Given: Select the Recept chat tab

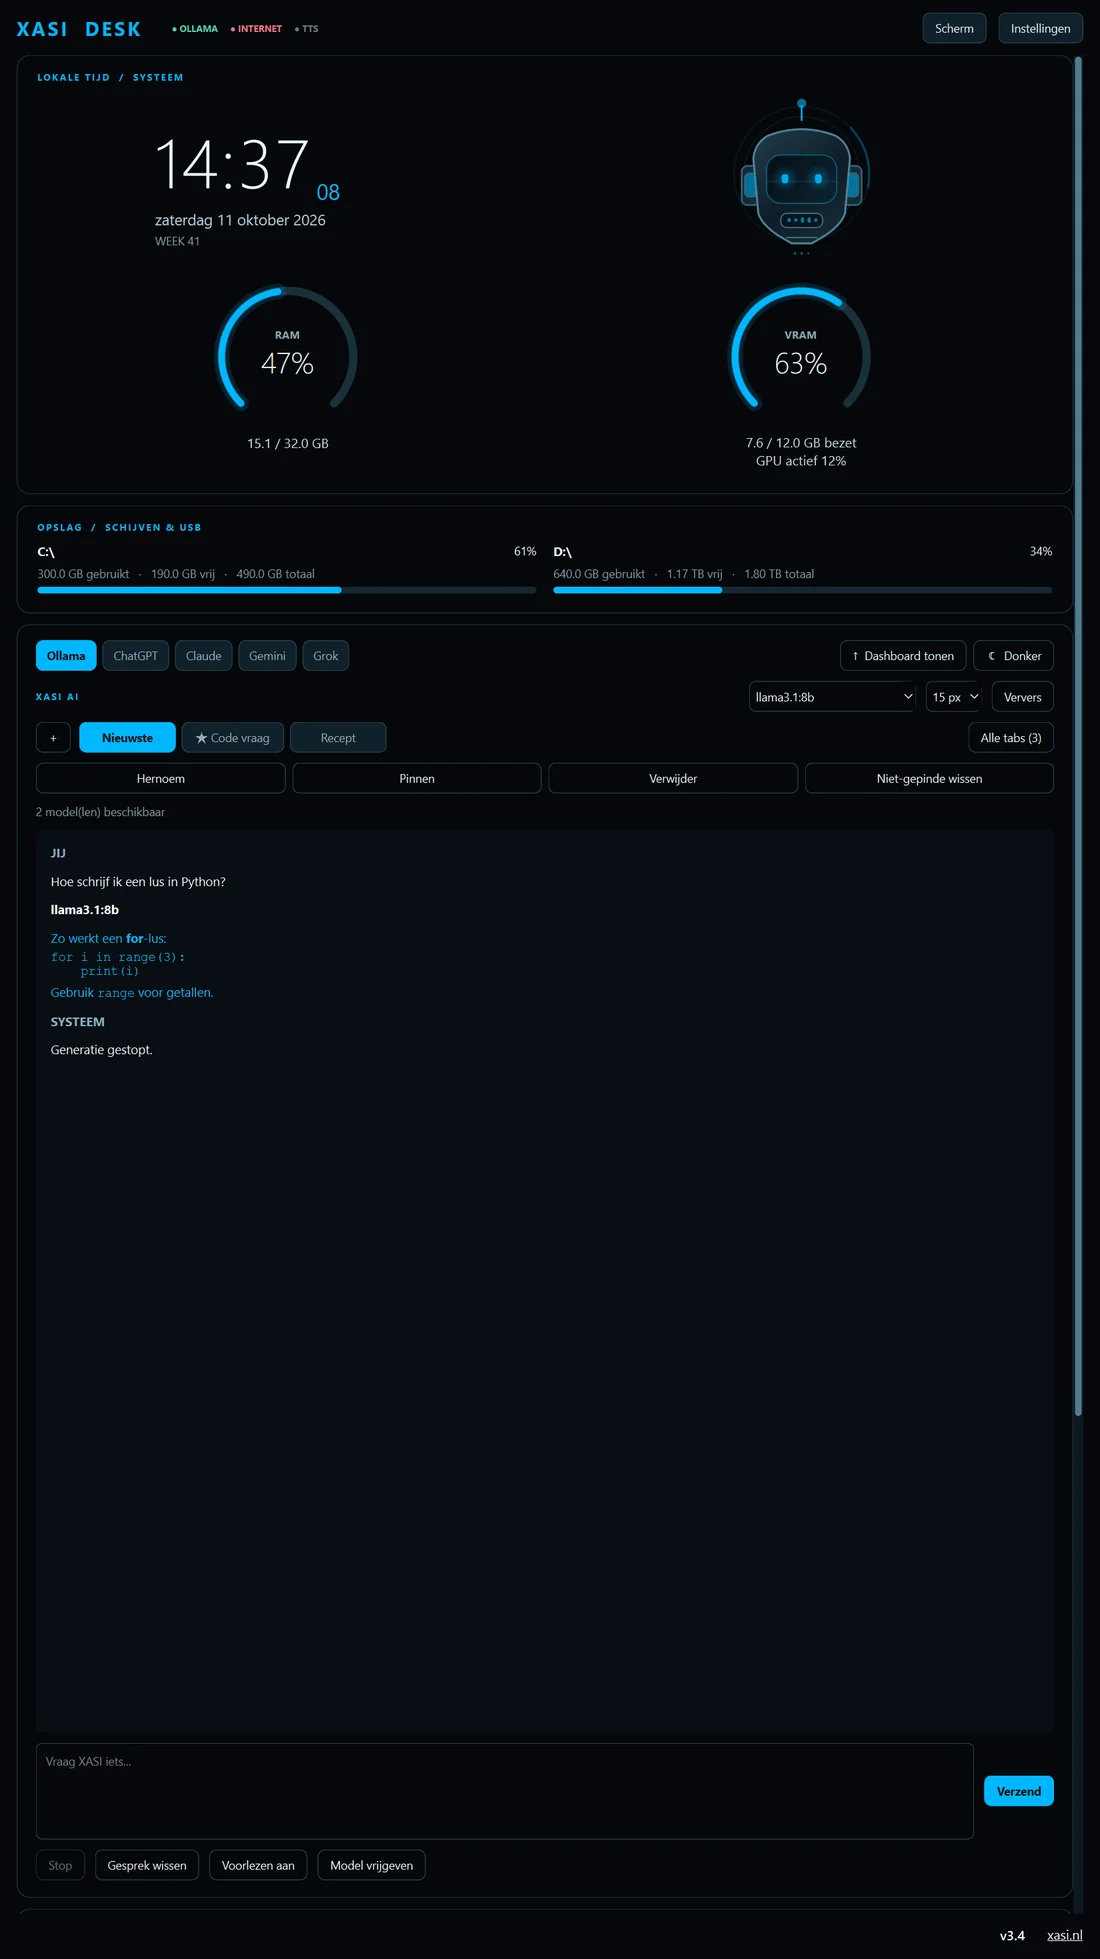Looking at the screenshot, I should [x=338, y=738].
